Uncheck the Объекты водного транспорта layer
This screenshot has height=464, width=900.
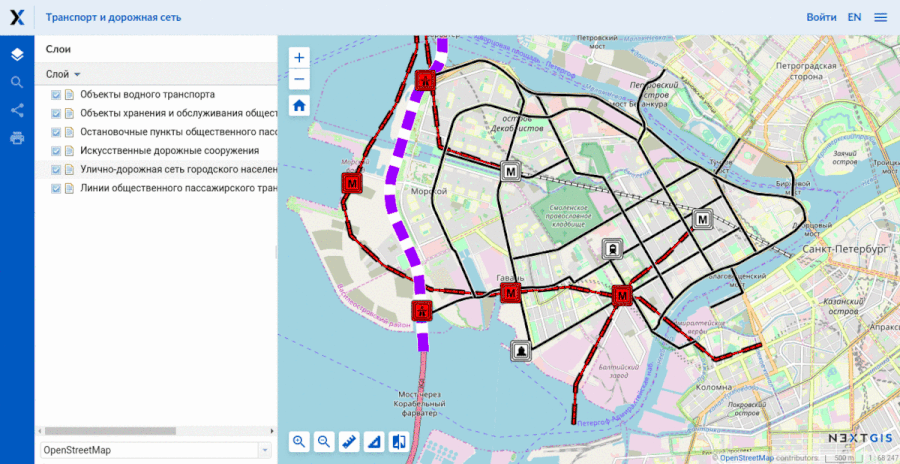coord(56,95)
